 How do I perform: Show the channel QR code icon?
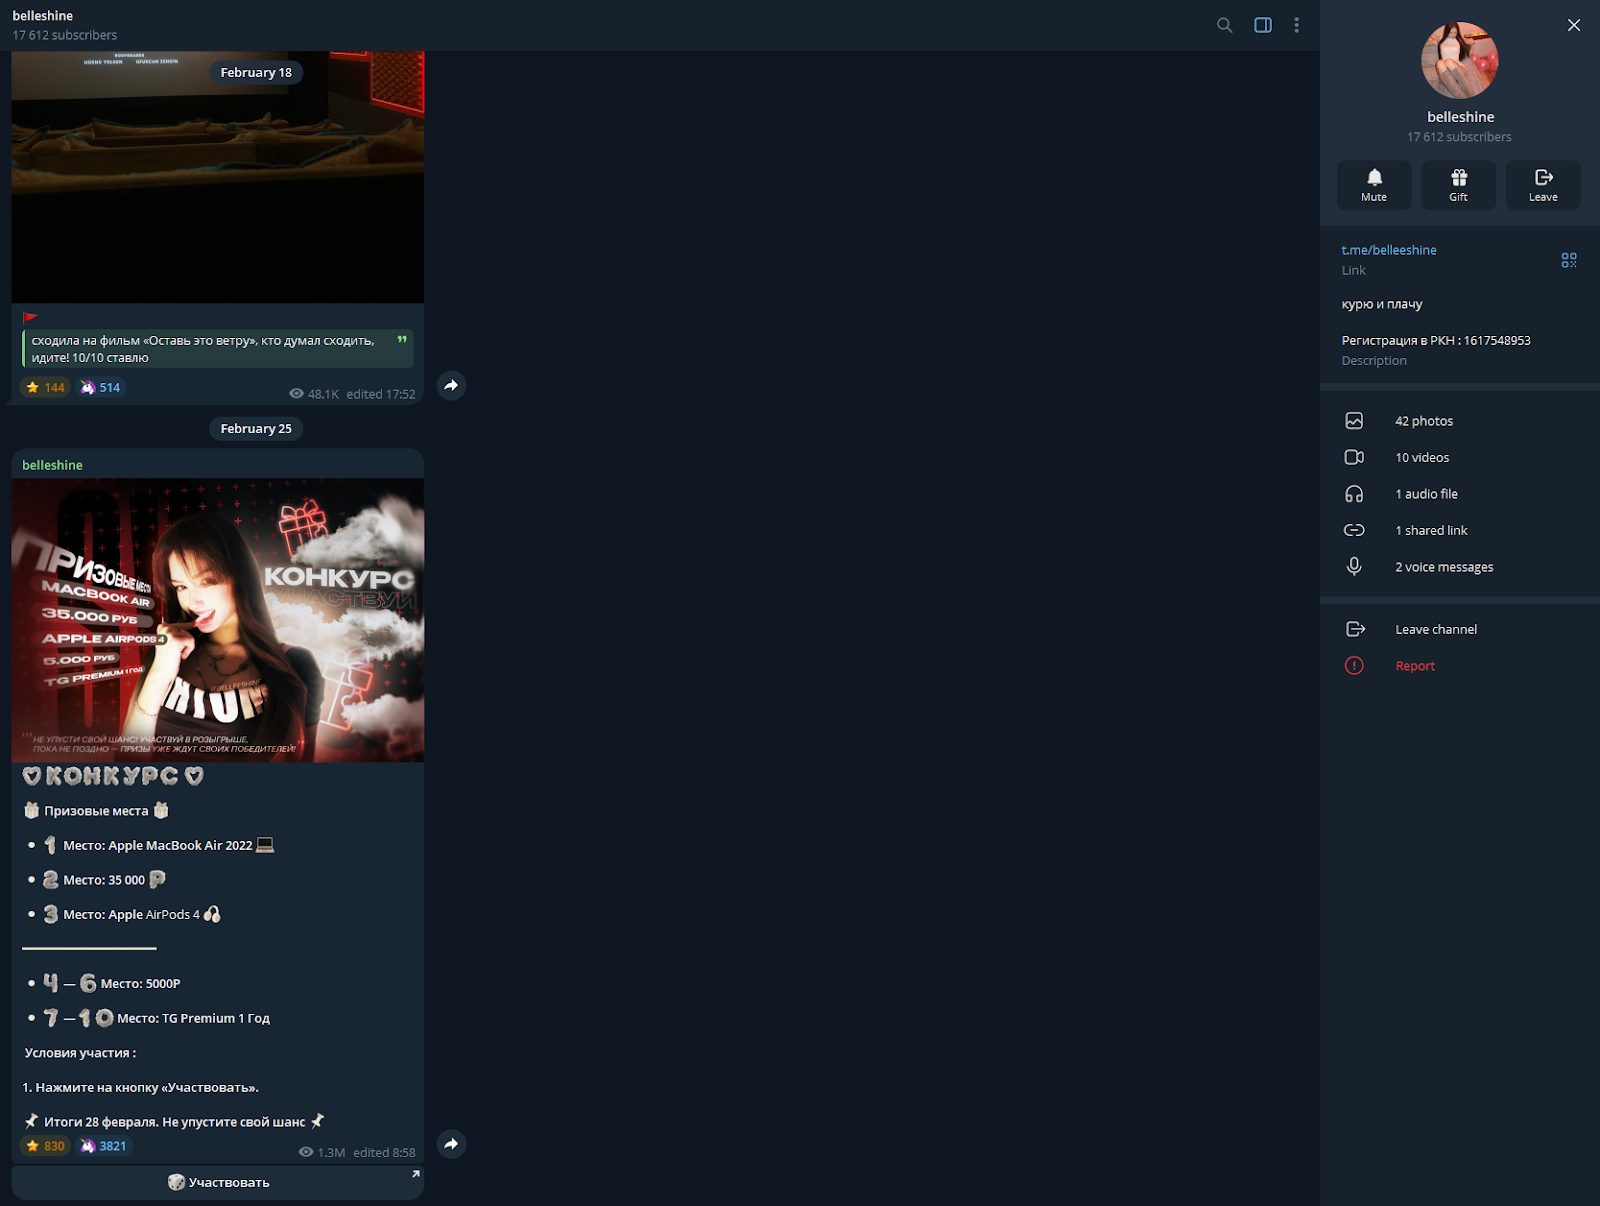[1568, 260]
